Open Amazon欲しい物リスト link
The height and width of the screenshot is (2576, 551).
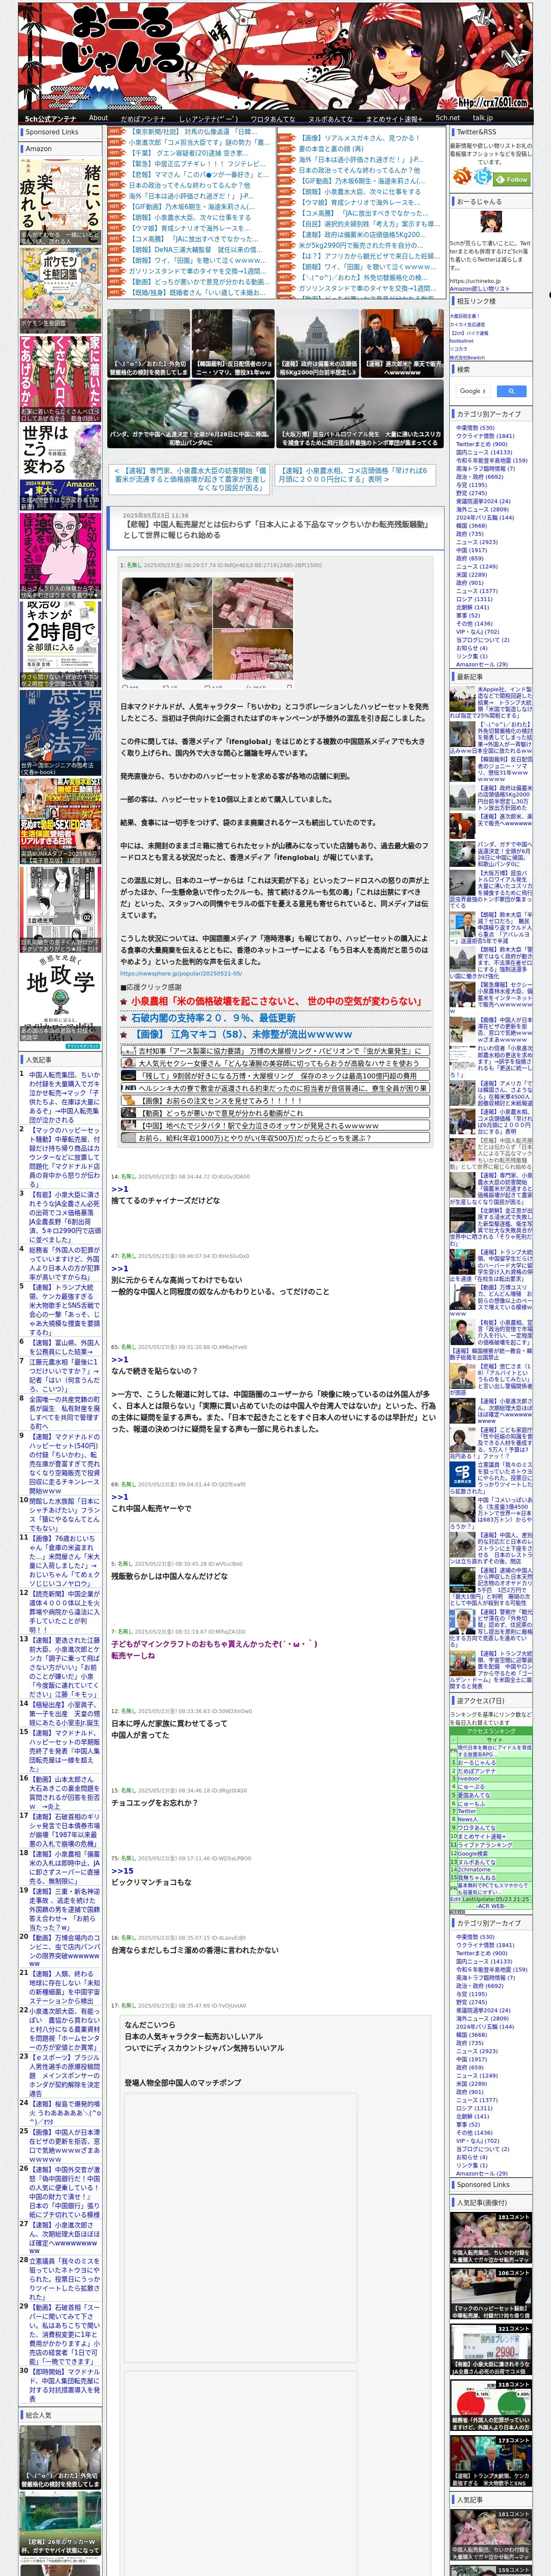pos(480,288)
